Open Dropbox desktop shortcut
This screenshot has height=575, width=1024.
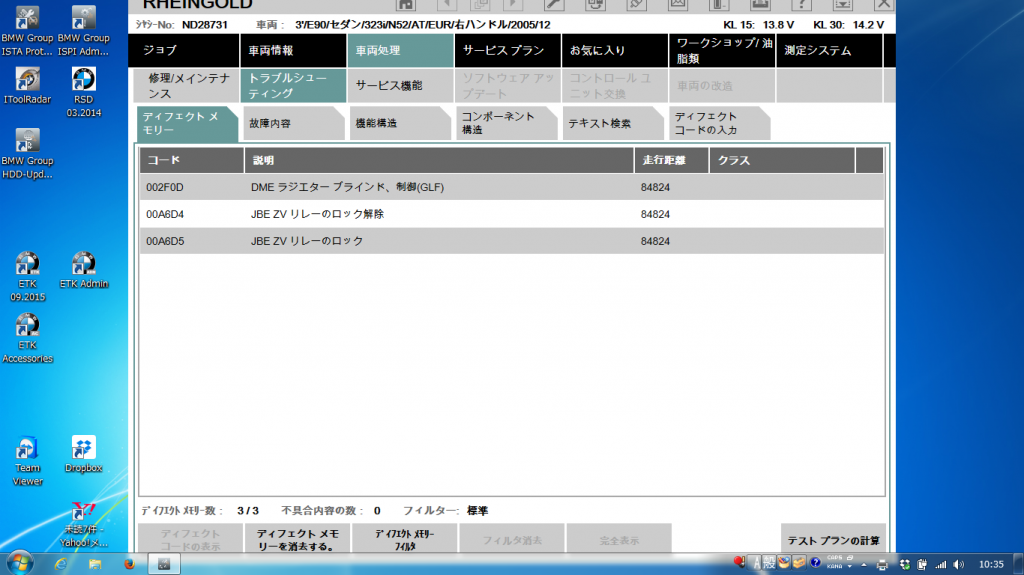click(x=84, y=454)
